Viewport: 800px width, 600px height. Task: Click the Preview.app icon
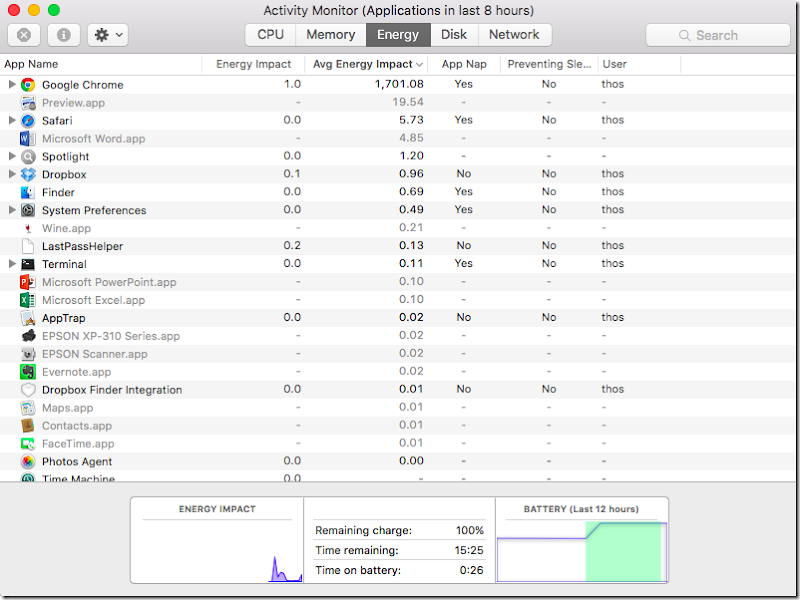[x=28, y=103]
